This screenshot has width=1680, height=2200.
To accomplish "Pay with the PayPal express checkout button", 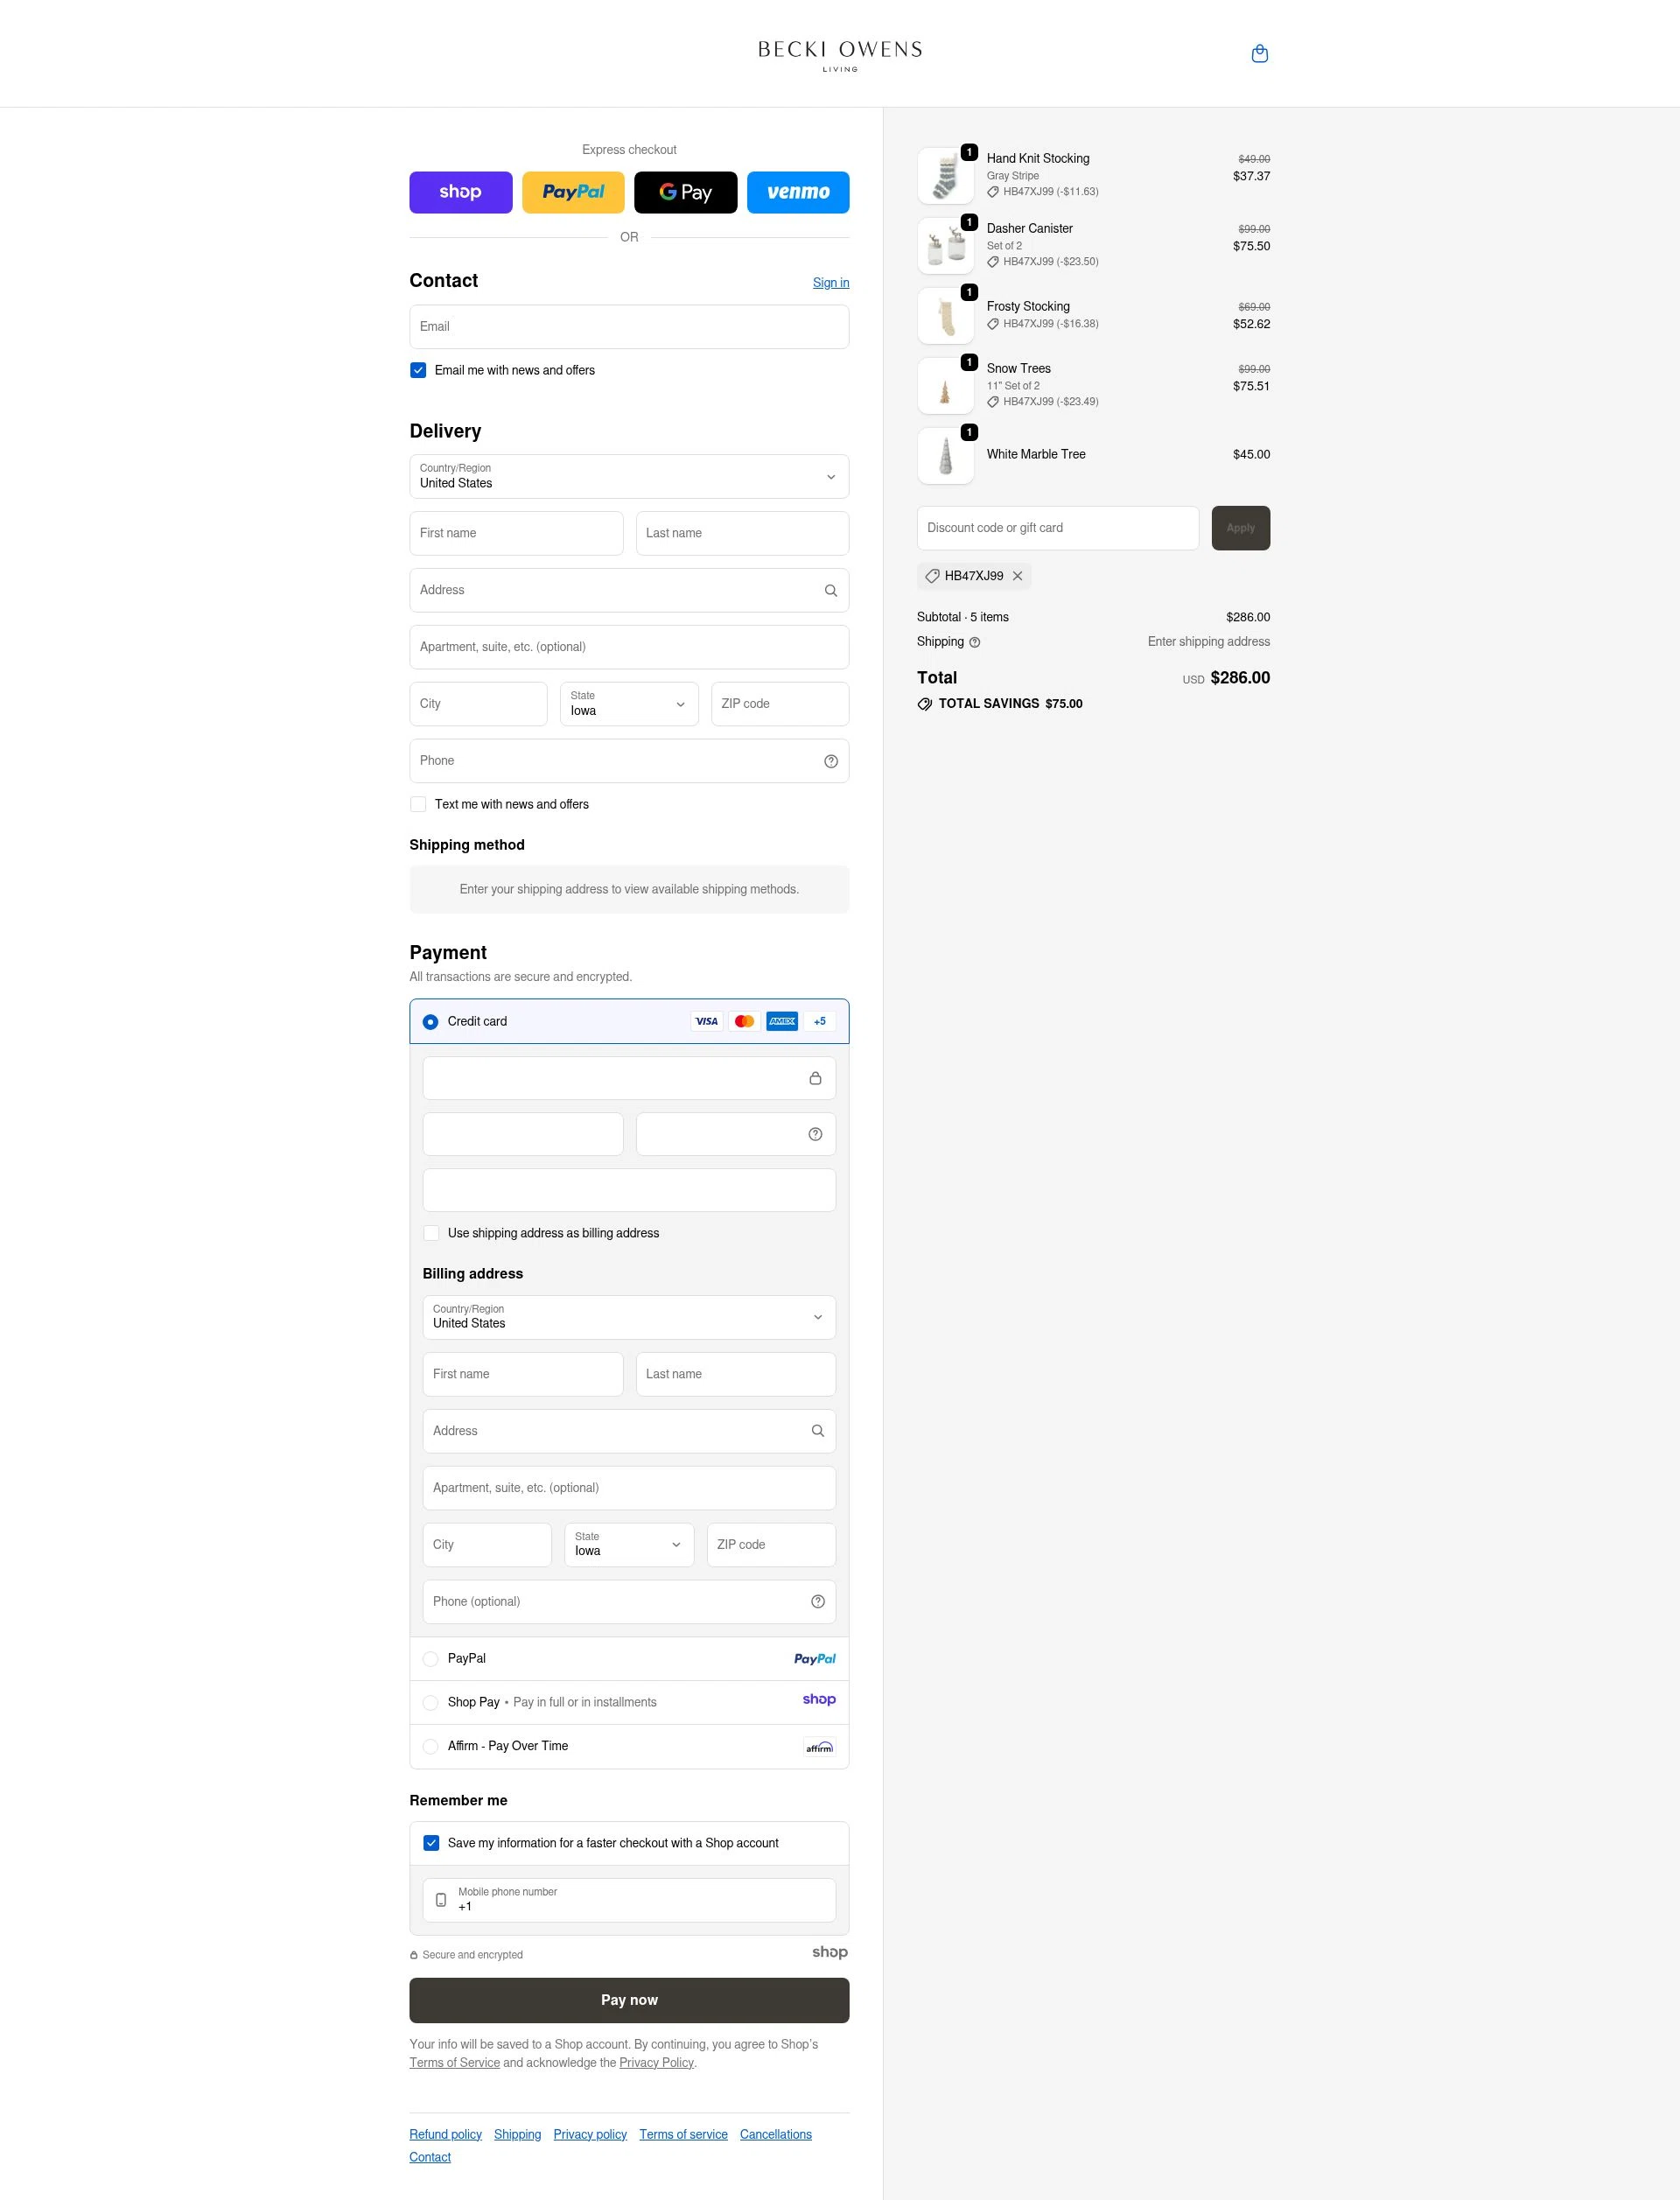I will 573,192.
